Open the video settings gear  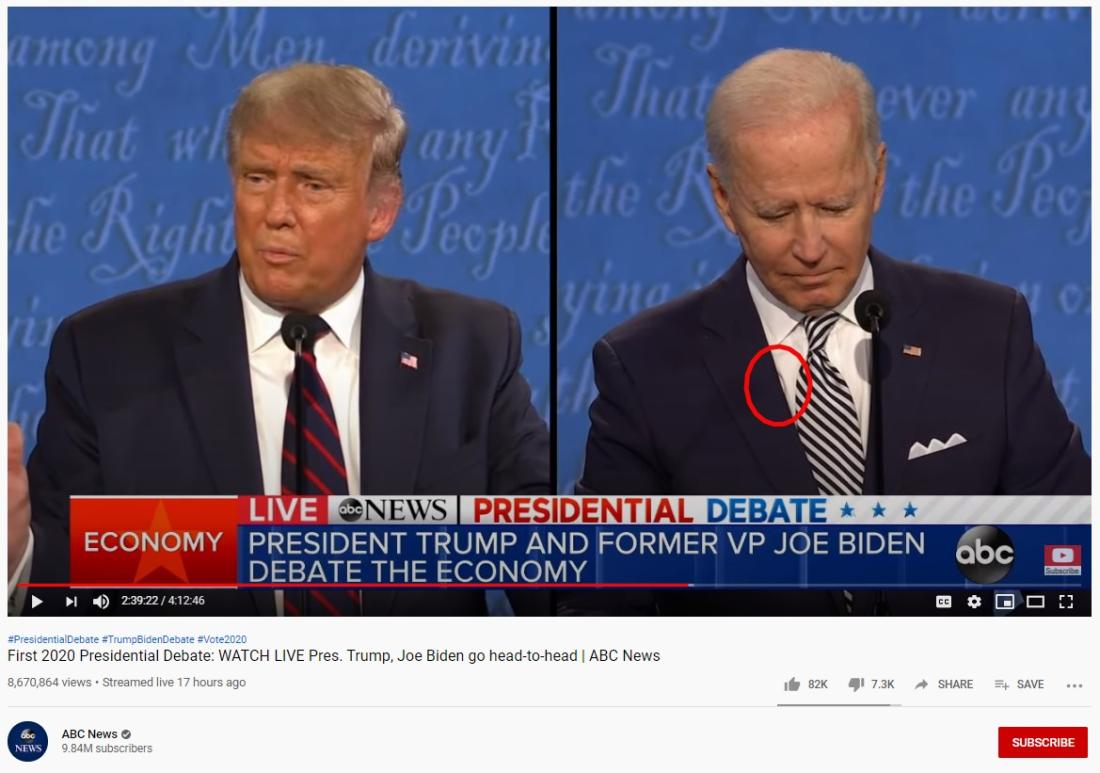click(x=974, y=602)
